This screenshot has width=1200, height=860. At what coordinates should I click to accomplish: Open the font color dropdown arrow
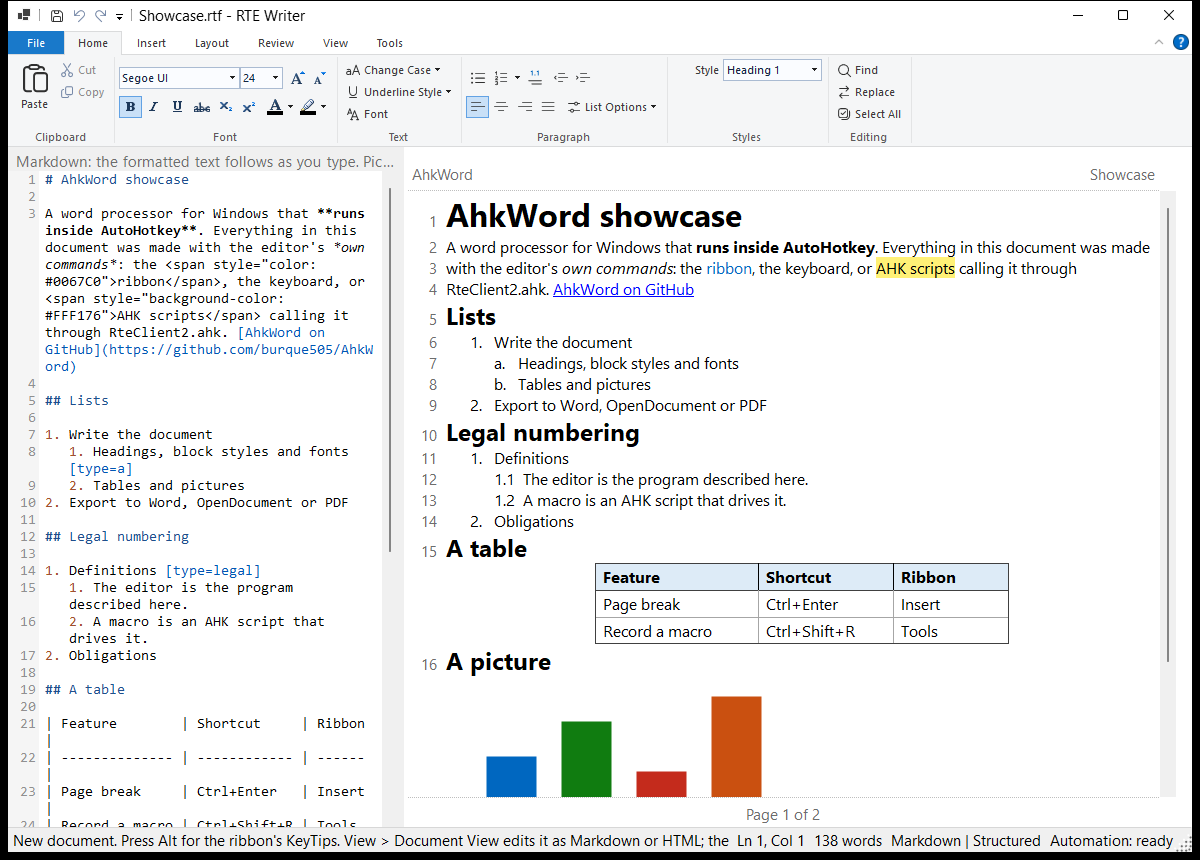pos(290,107)
